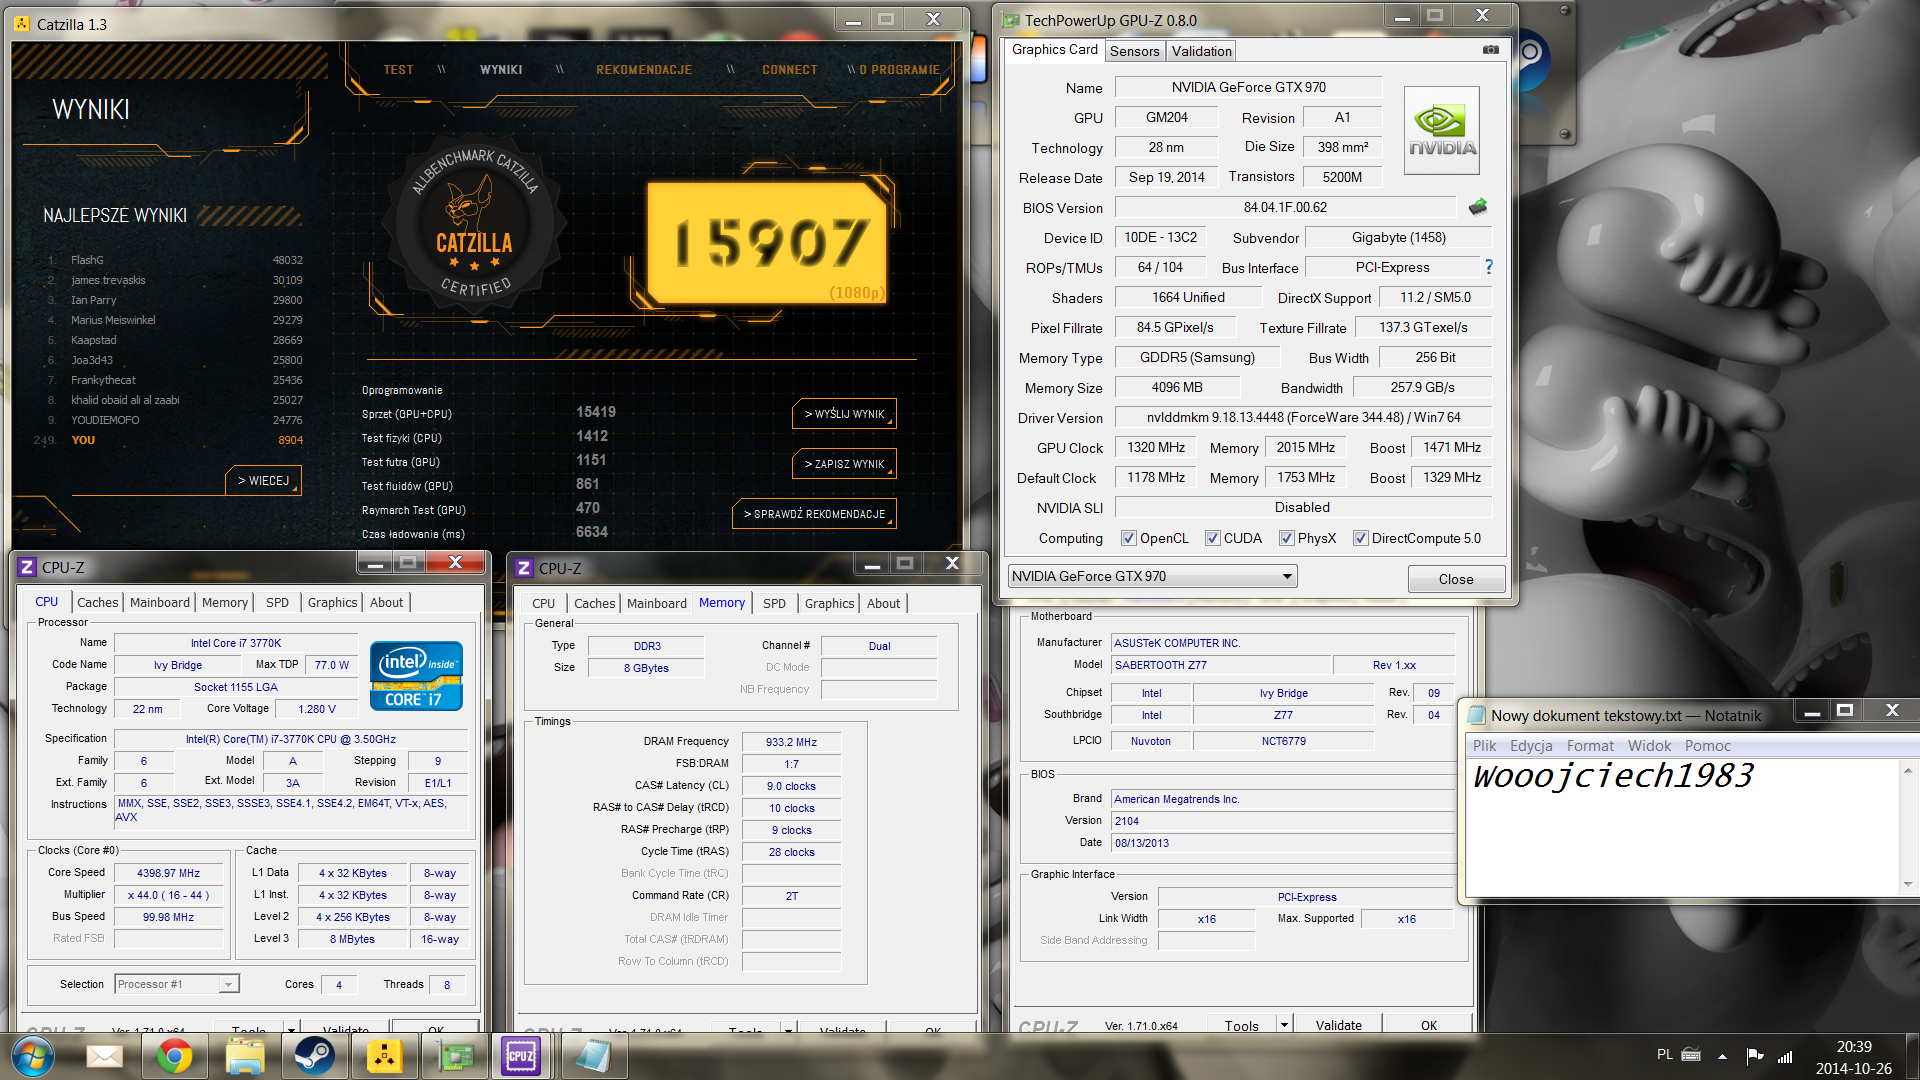Switch to Catzilla via yellow taskbar icon
1920x1080 pixels.
point(384,1056)
